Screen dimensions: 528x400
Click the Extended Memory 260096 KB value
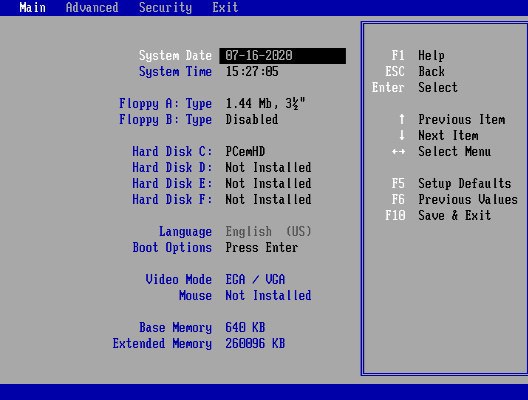pos(255,343)
